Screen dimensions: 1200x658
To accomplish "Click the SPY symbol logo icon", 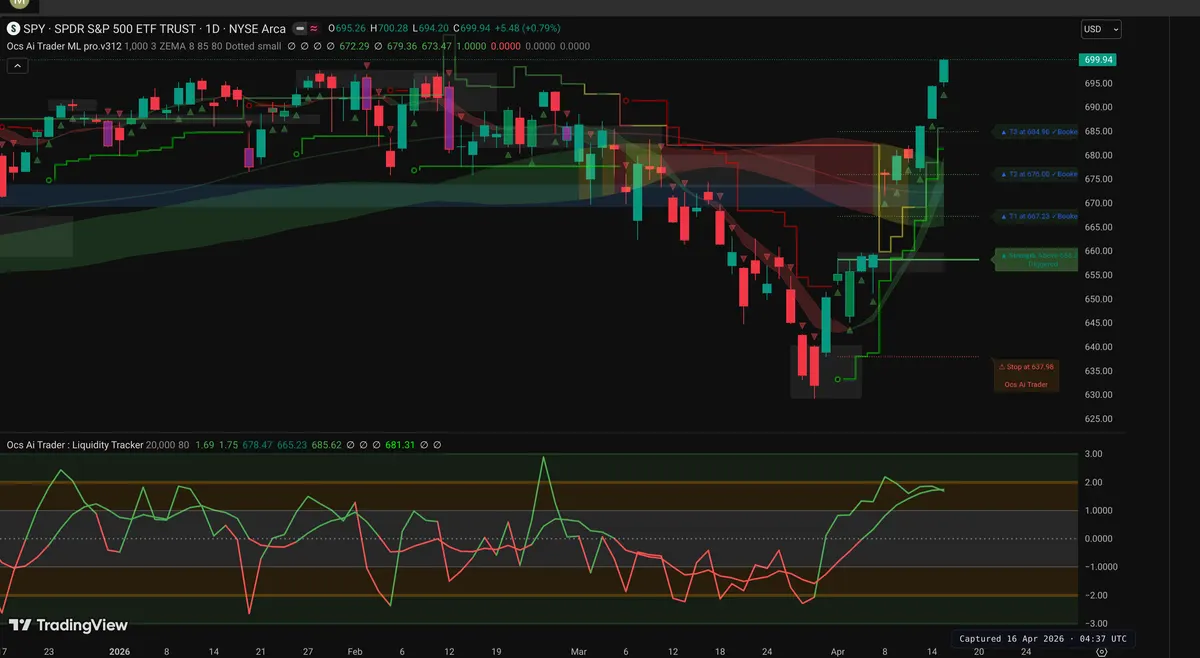I will coord(13,29).
